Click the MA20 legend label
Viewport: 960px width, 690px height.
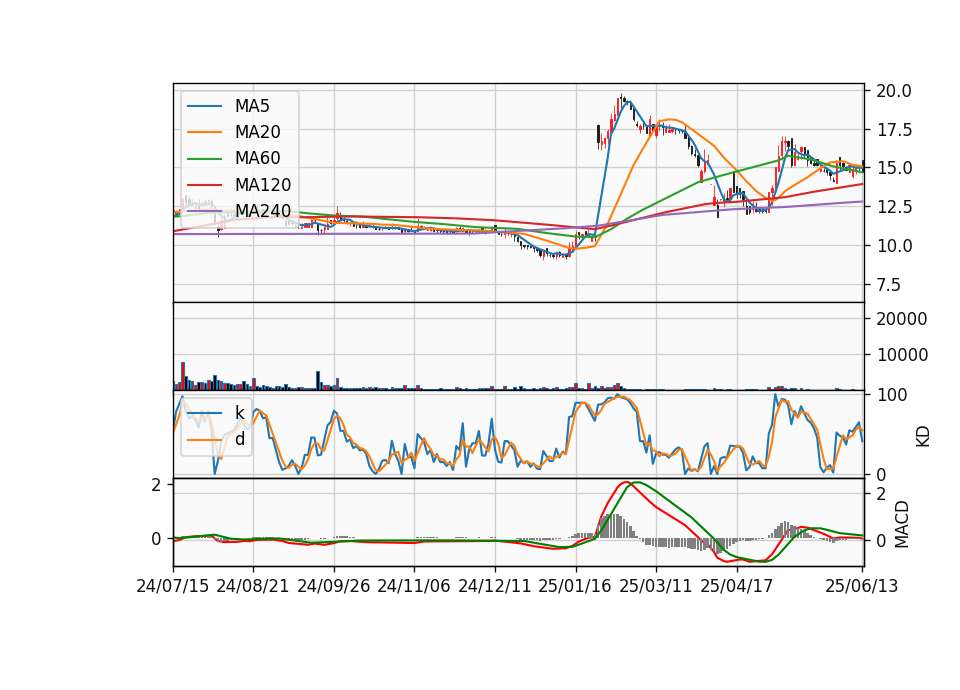(x=257, y=132)
